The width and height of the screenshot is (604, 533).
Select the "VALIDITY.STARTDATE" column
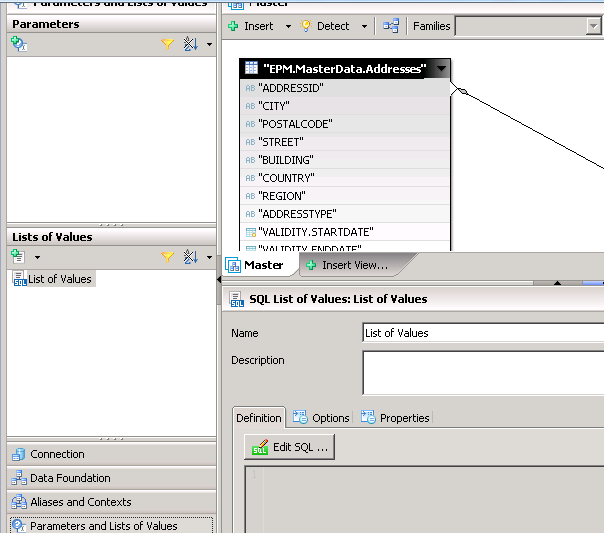click(345, 232)
